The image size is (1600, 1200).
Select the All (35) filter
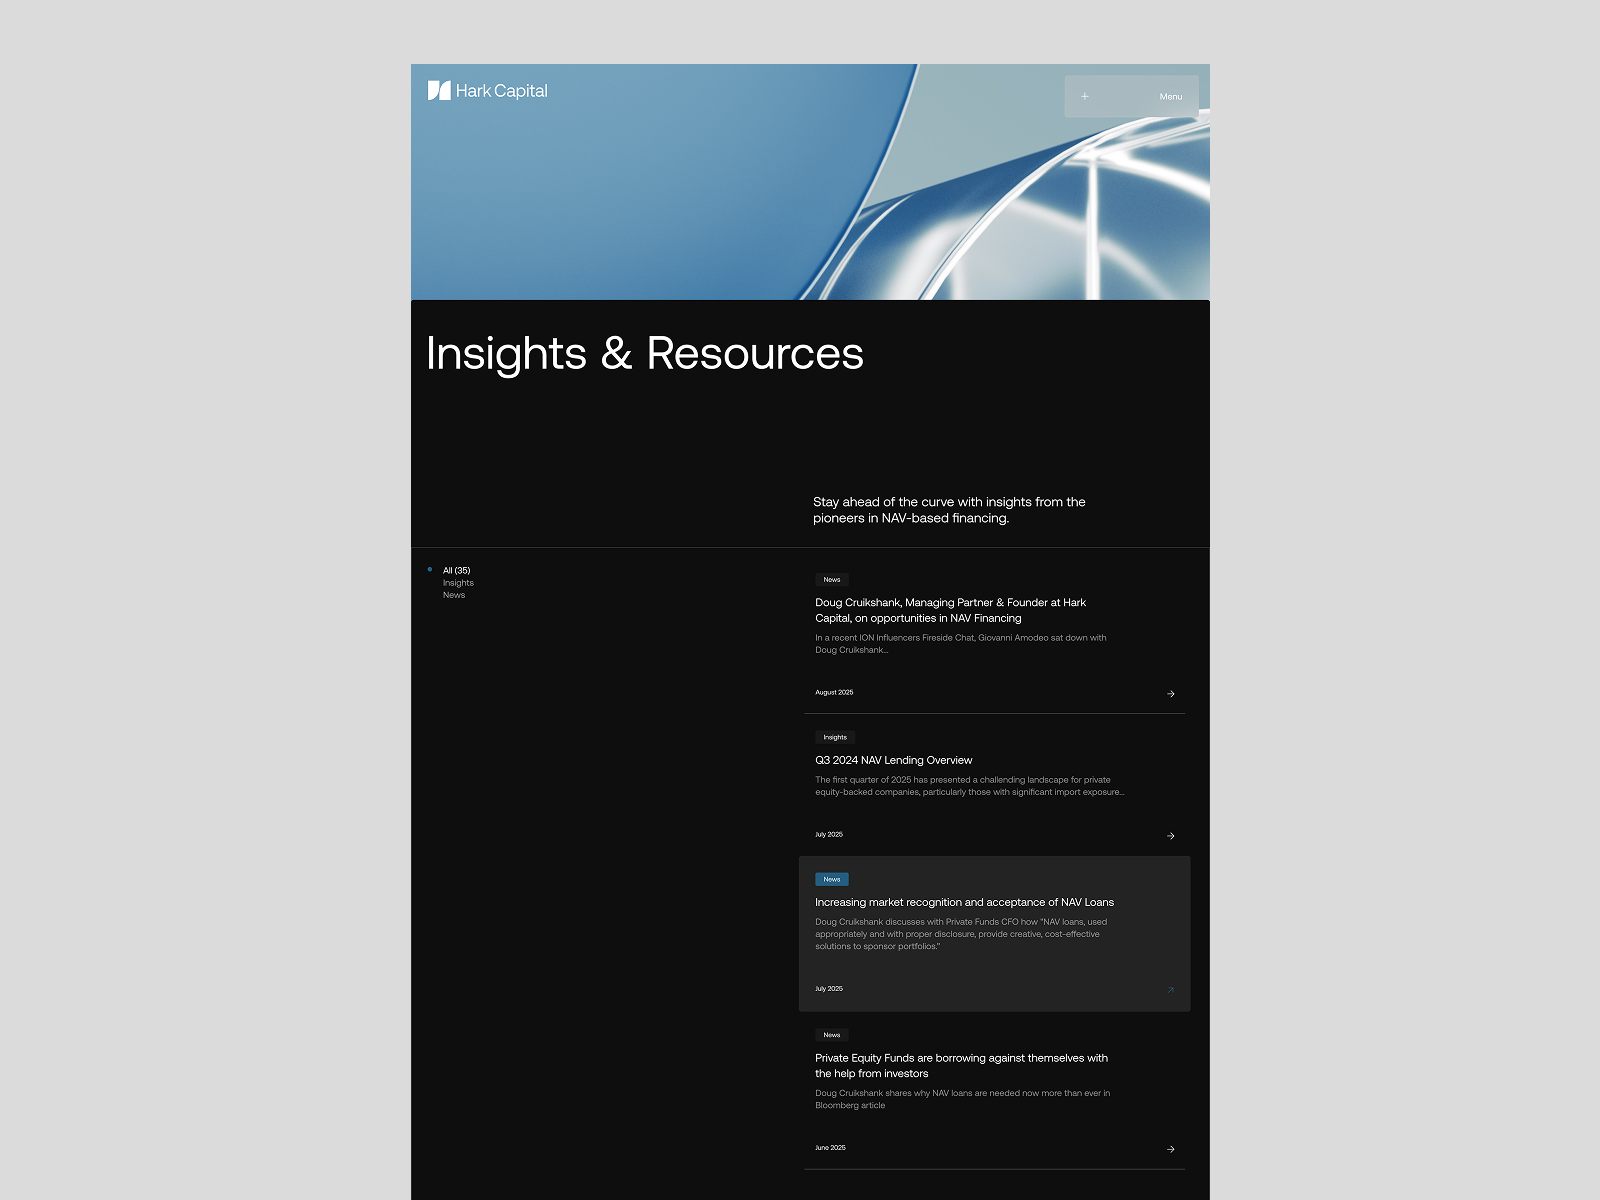click(x=456, y=571)
